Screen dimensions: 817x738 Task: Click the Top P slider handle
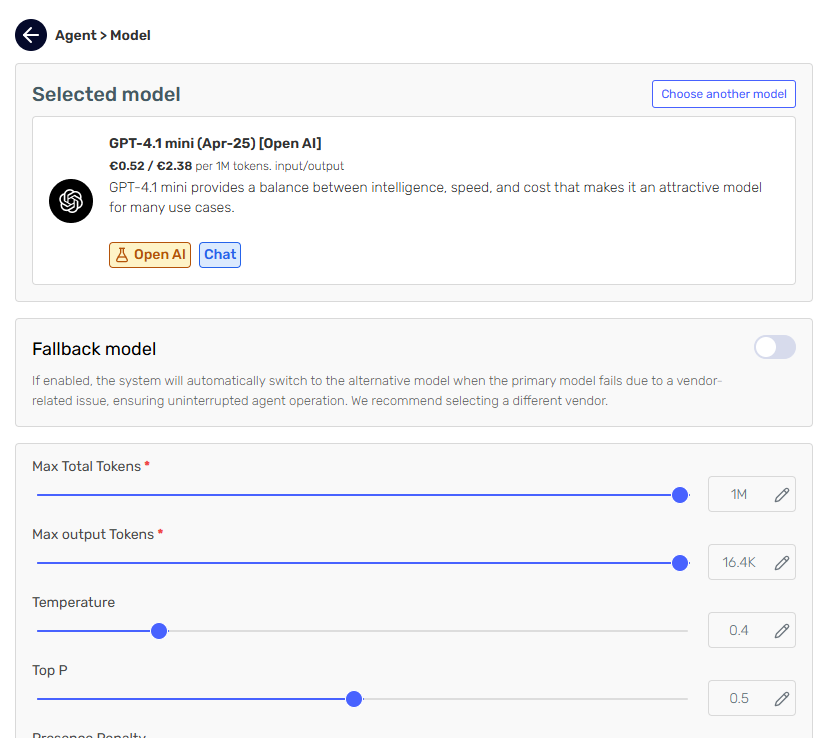[353, 699]
